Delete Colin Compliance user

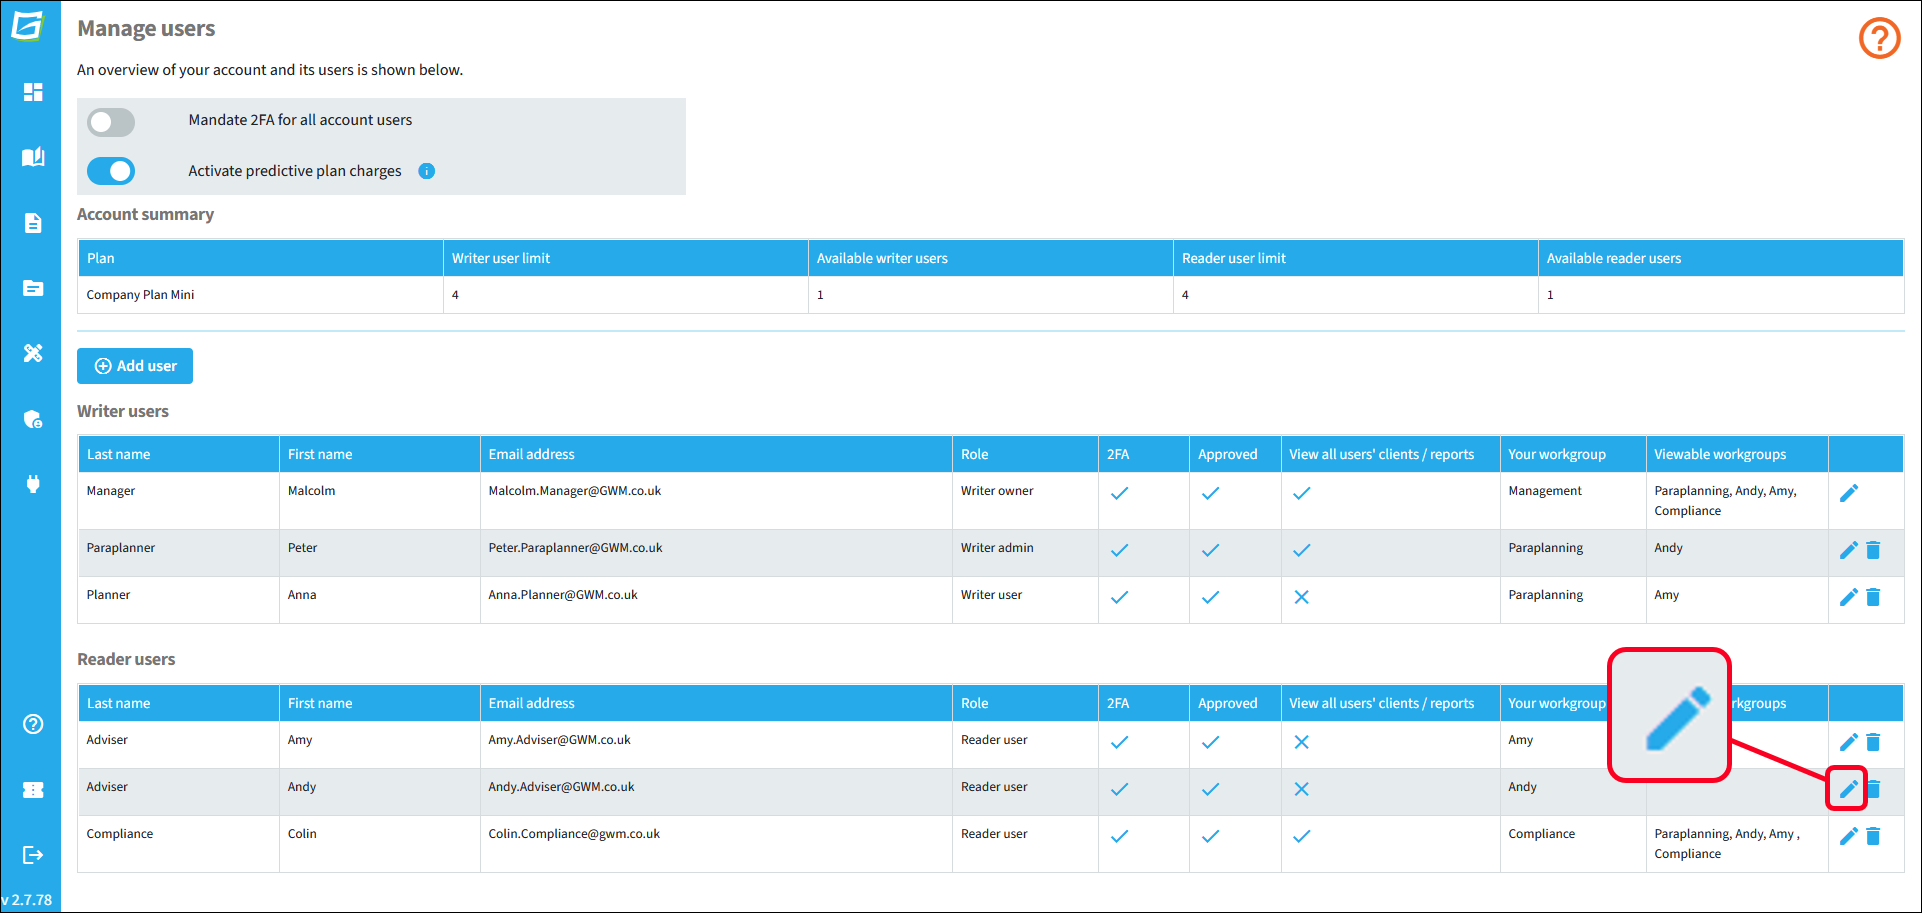(1873, 835)
